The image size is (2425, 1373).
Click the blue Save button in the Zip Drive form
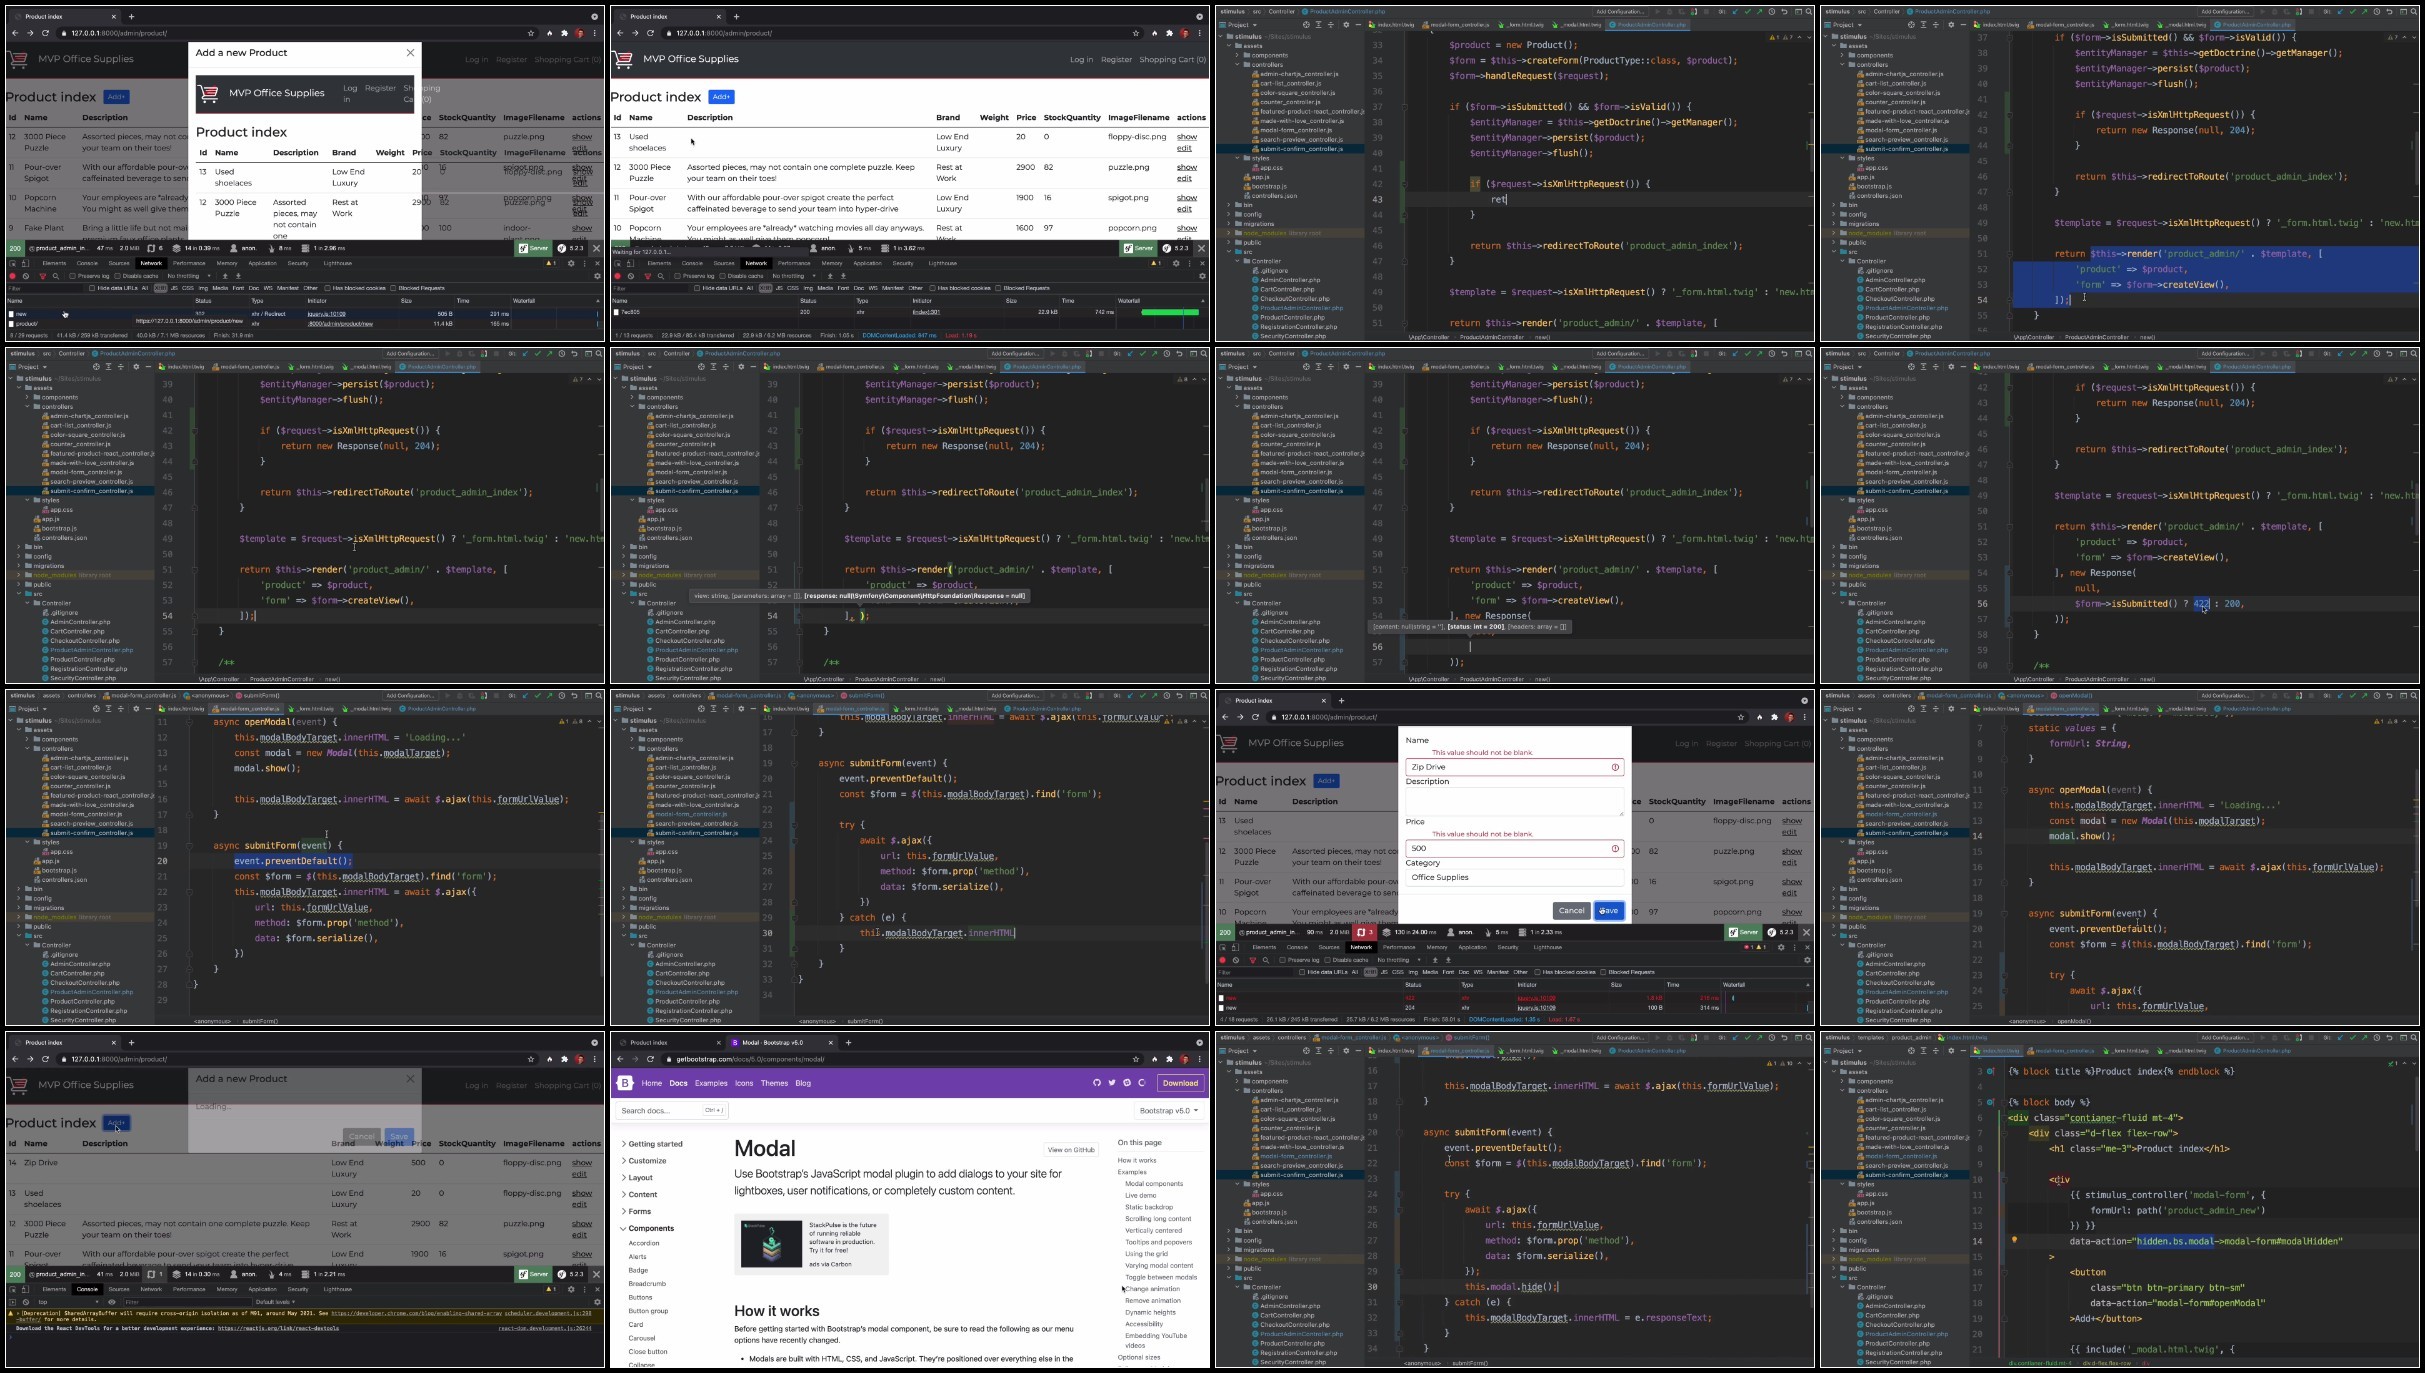pos(1609,911)
